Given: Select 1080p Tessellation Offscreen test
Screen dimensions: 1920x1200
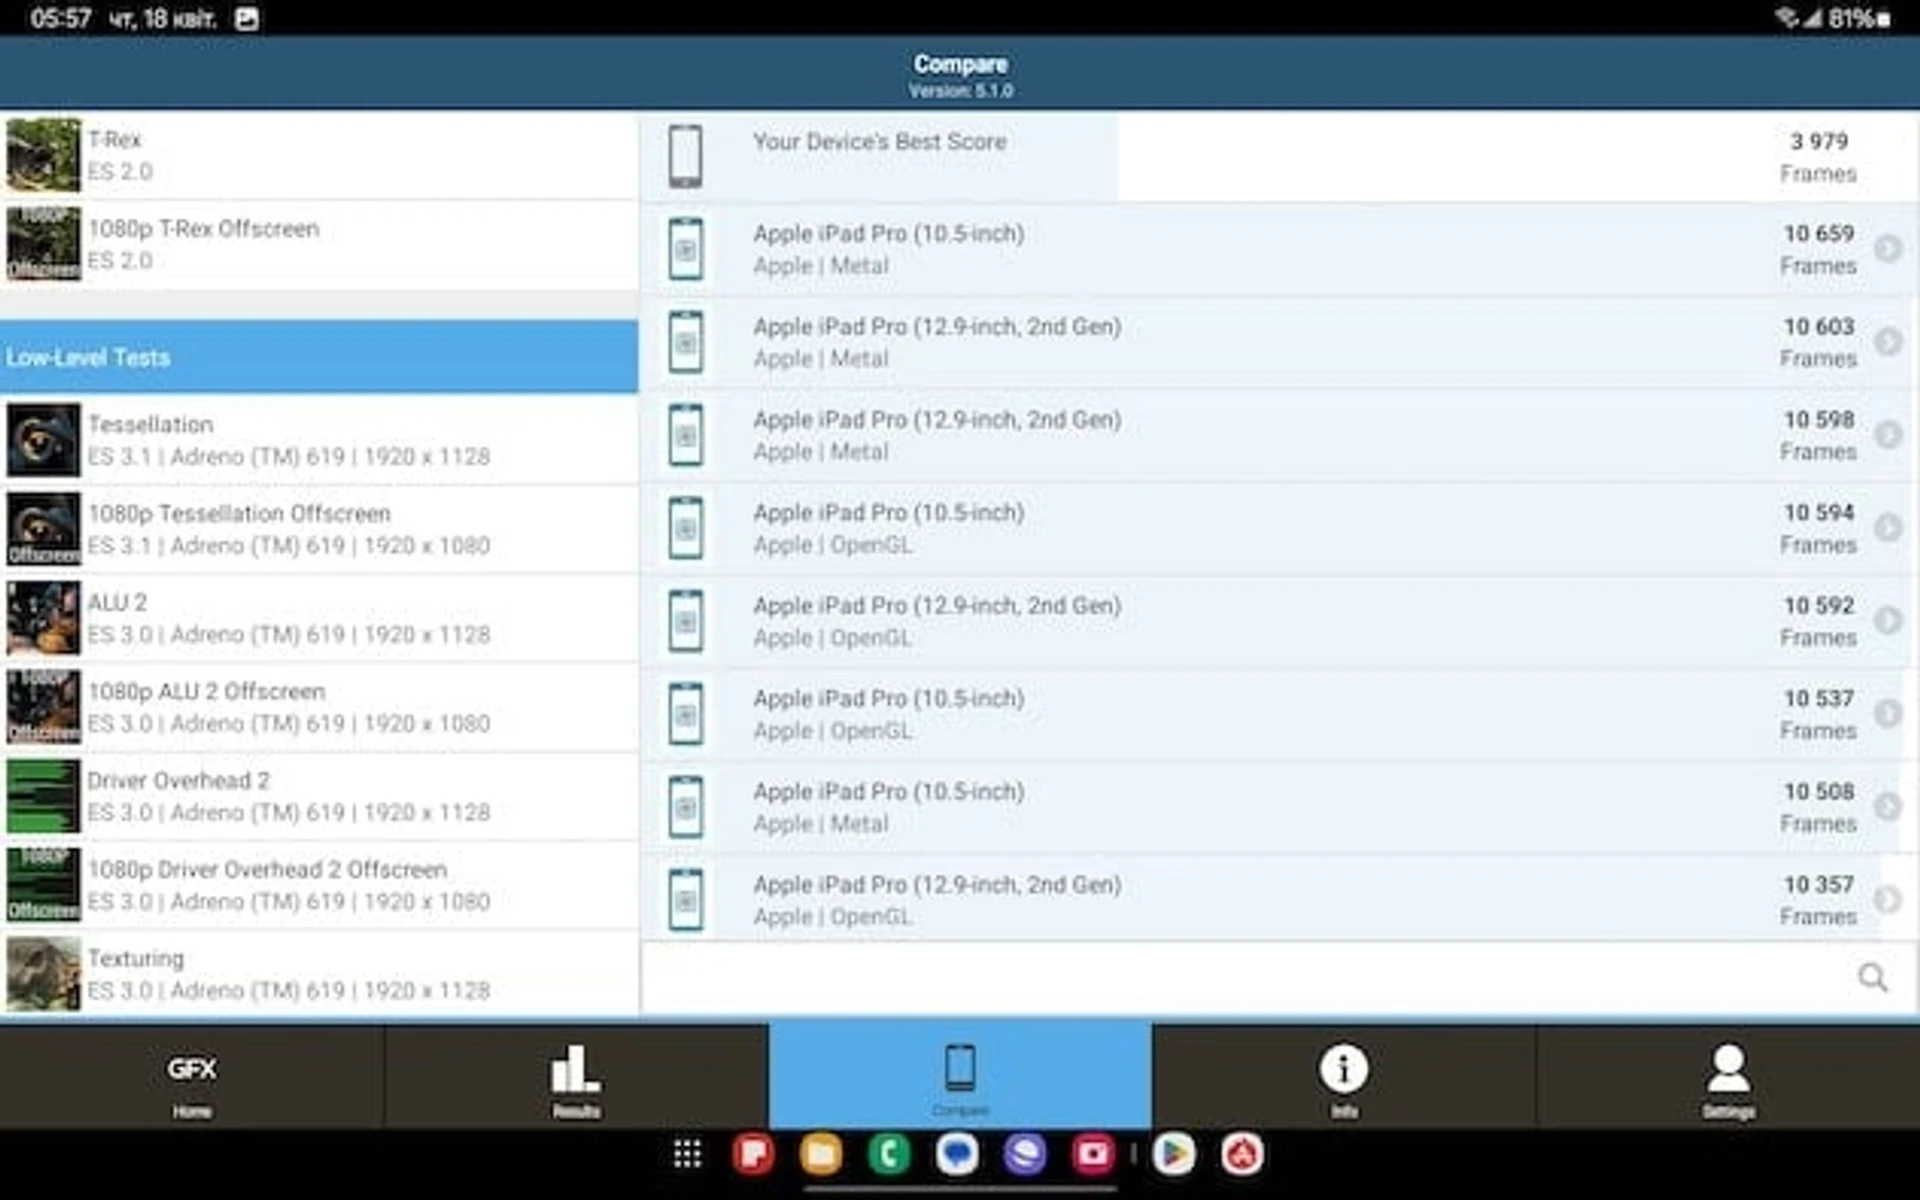Looking at the screenshot, I should point(319,529).
